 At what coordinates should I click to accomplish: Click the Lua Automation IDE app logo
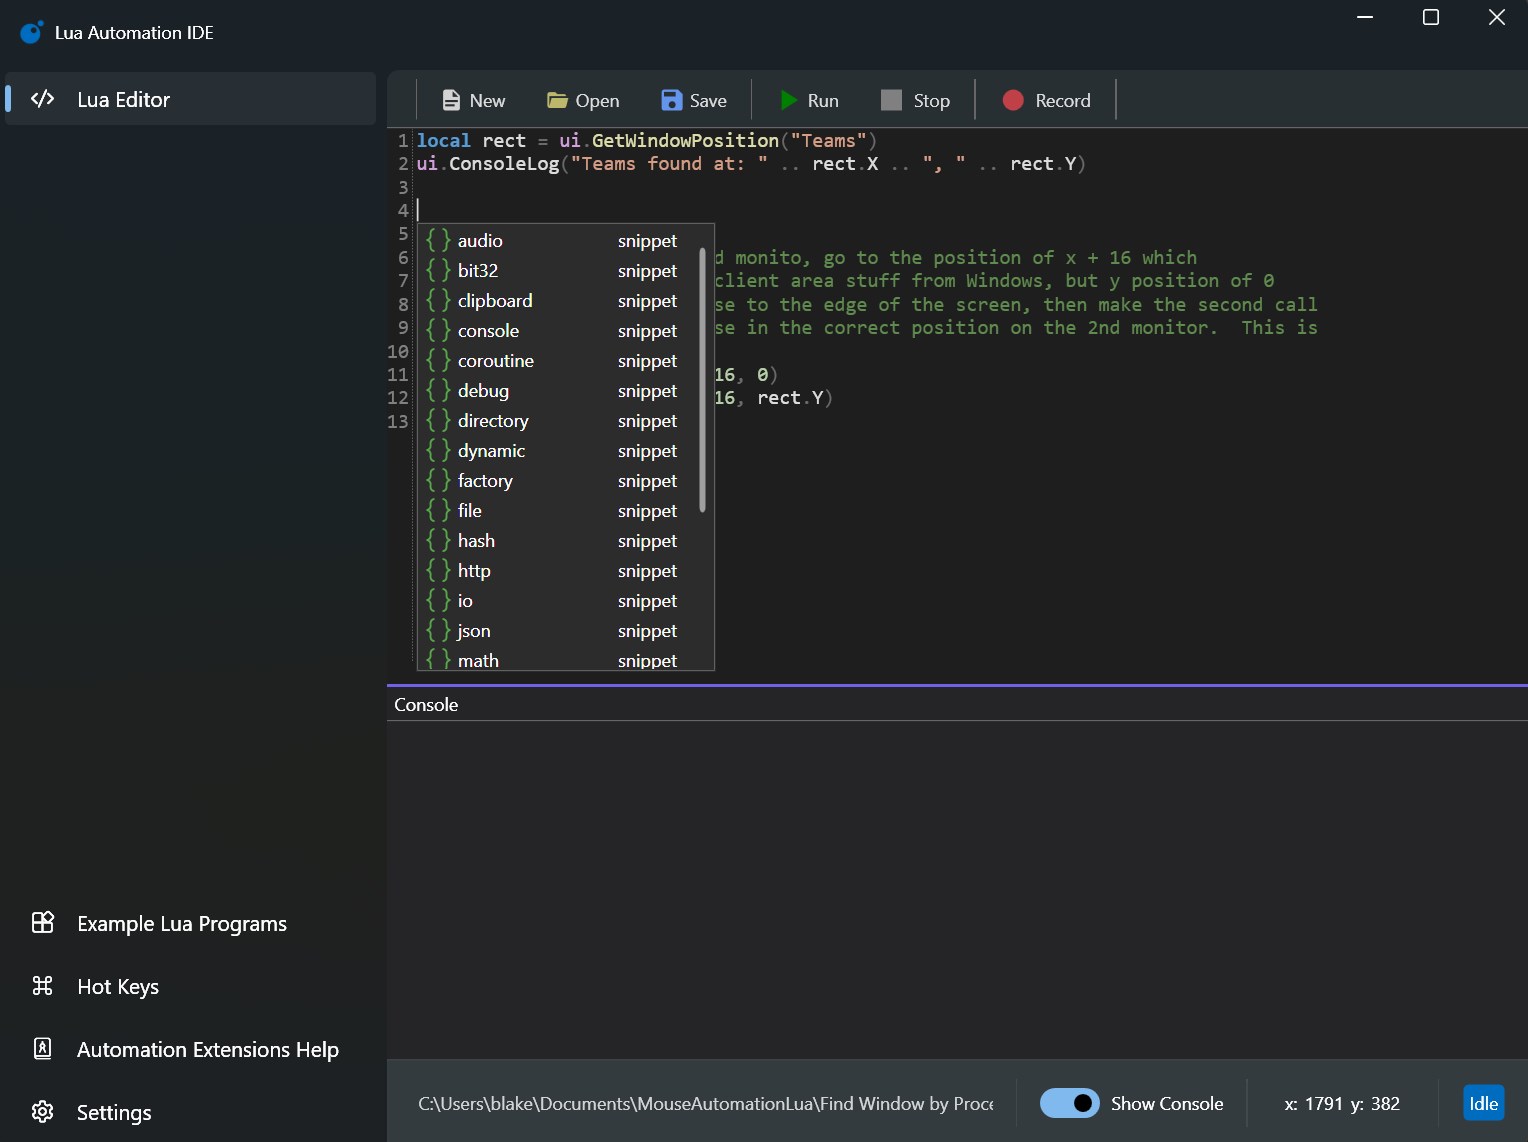pyautogui.click(x=32, y=32)
